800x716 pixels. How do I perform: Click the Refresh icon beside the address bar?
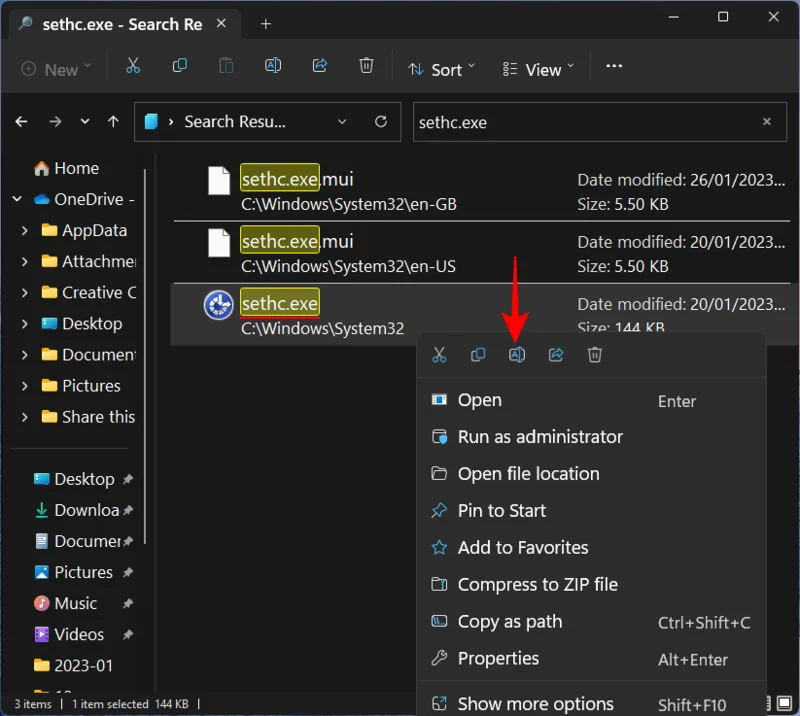coord(380,121)
